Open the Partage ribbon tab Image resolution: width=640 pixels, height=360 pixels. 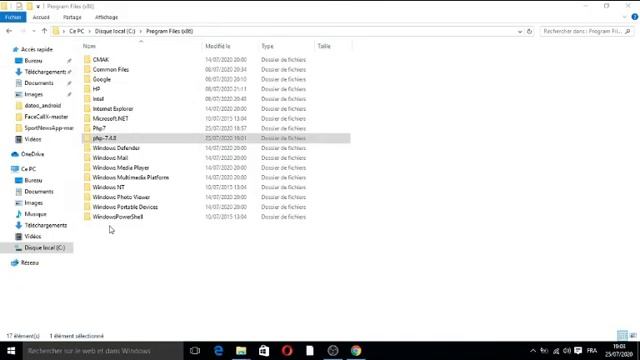[x=72, y=17]
